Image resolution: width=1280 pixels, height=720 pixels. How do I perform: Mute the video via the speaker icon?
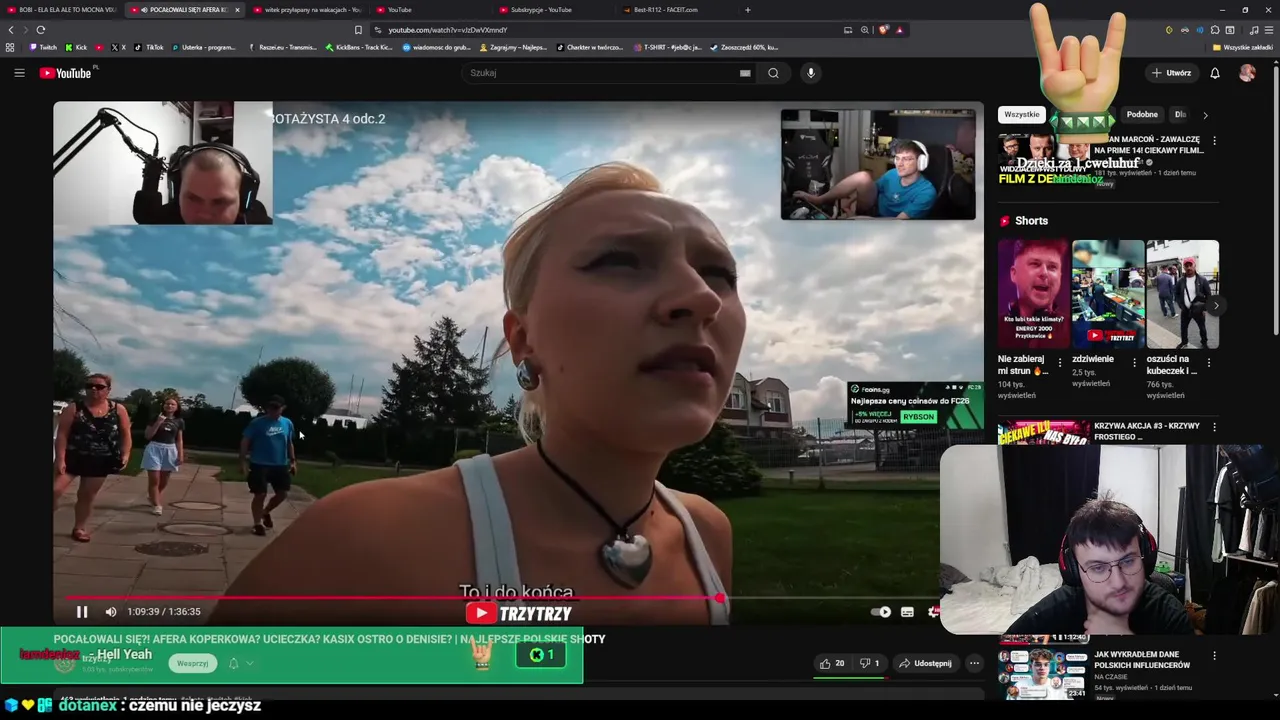[111, 612]
